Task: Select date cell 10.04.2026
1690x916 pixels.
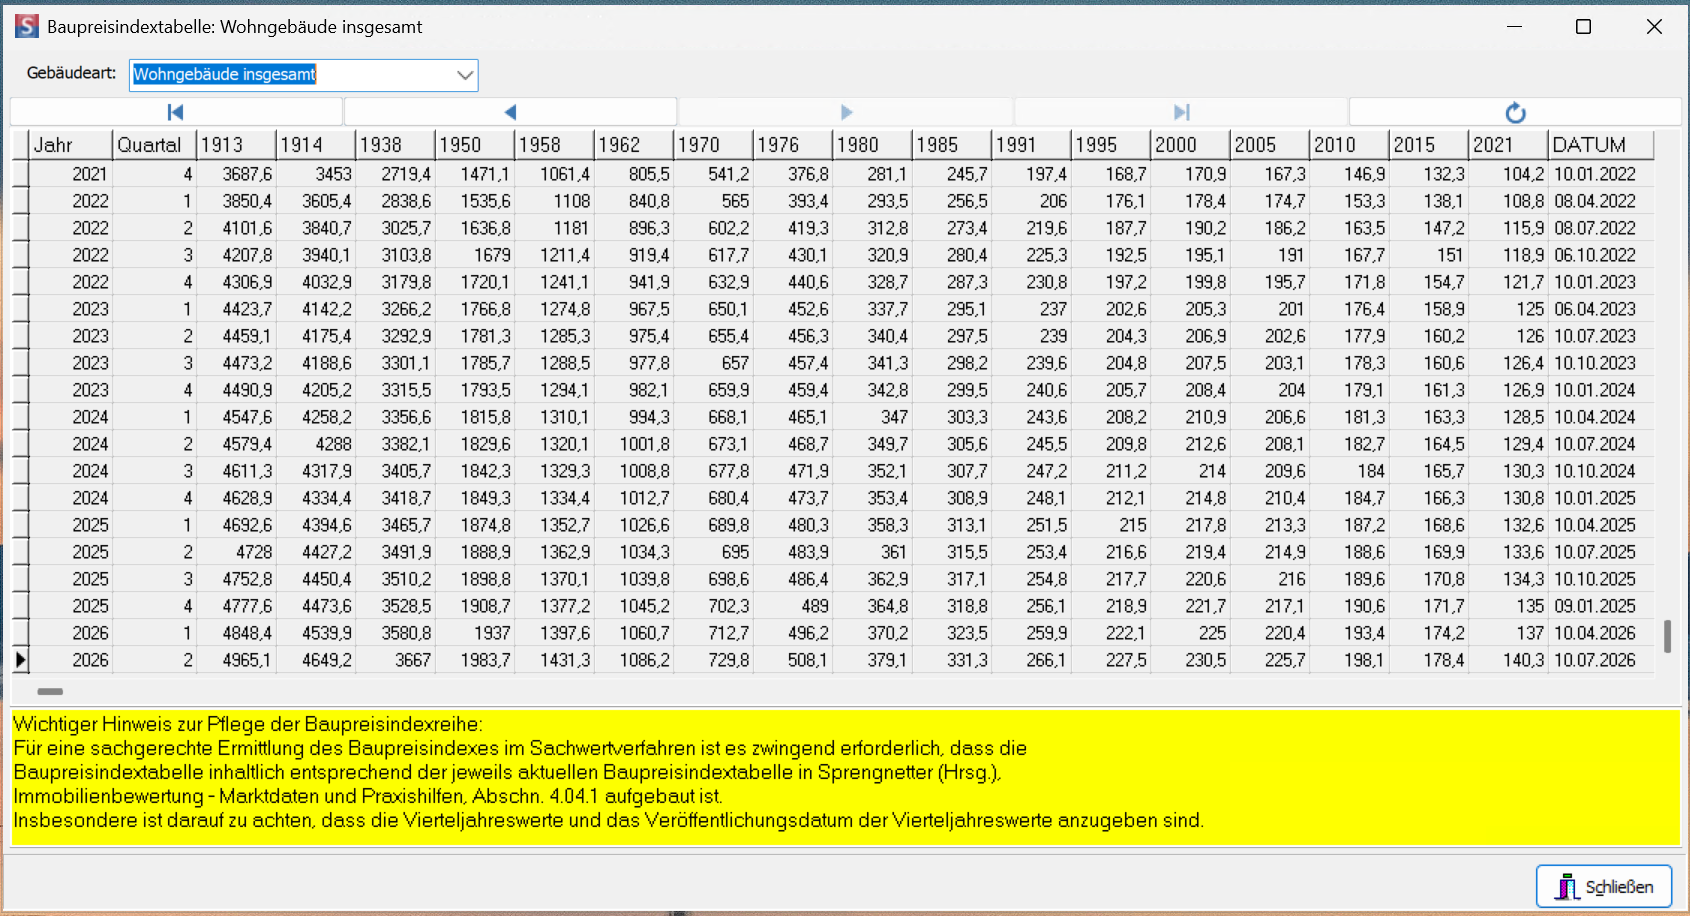Action: pyautogui.click(x=1601, y=633)
